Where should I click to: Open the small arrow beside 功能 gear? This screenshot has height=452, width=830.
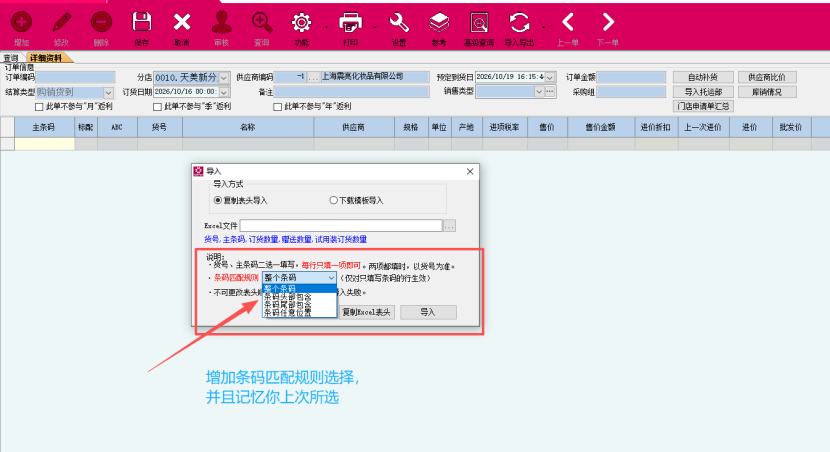click(x=326, y=27)
